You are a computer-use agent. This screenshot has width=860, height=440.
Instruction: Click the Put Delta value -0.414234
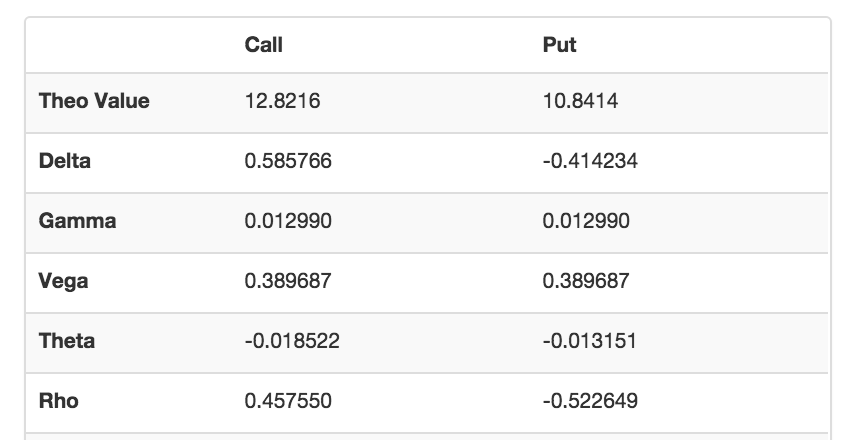pos(590,161)
